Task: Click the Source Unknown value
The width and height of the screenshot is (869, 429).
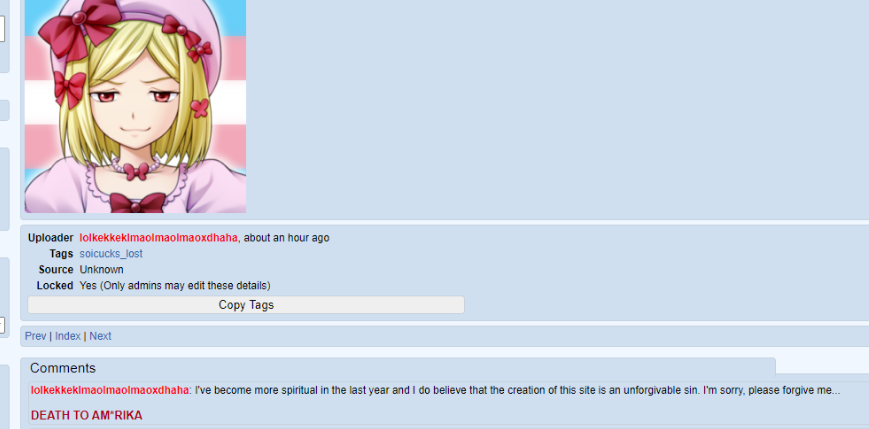Action: click(x=101, y=270)
